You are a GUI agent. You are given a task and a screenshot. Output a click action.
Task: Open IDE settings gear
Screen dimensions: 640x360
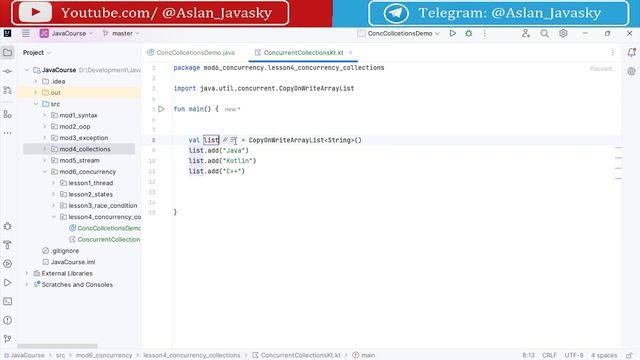coord(563,33)
